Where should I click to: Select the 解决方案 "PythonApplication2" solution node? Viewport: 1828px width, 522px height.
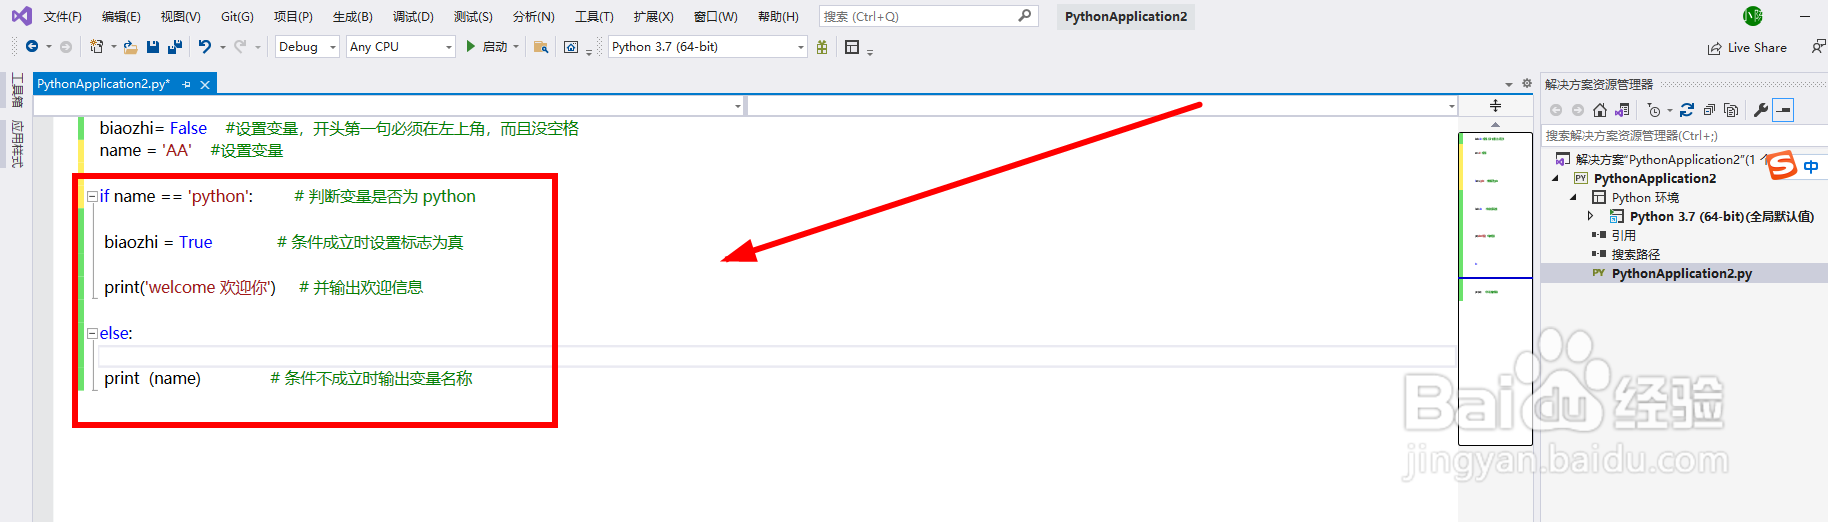[x=1665, y=159]
